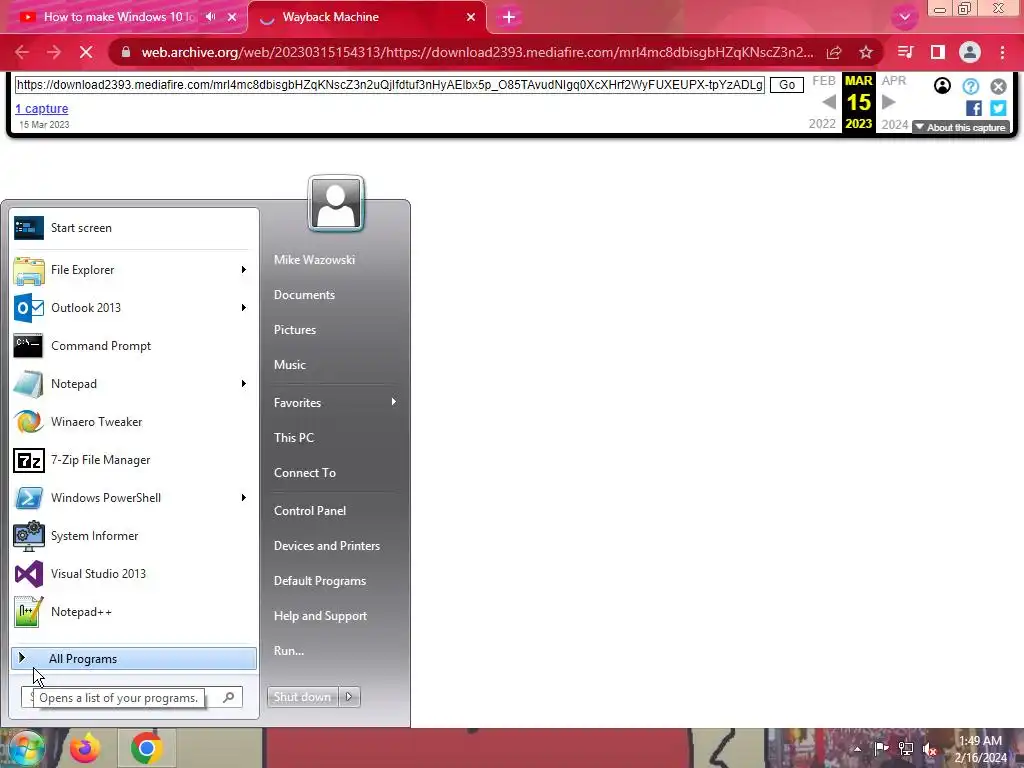Open Firefox from the taskbar
This screenshot has height=768, width=1024.
pos(85,748)
